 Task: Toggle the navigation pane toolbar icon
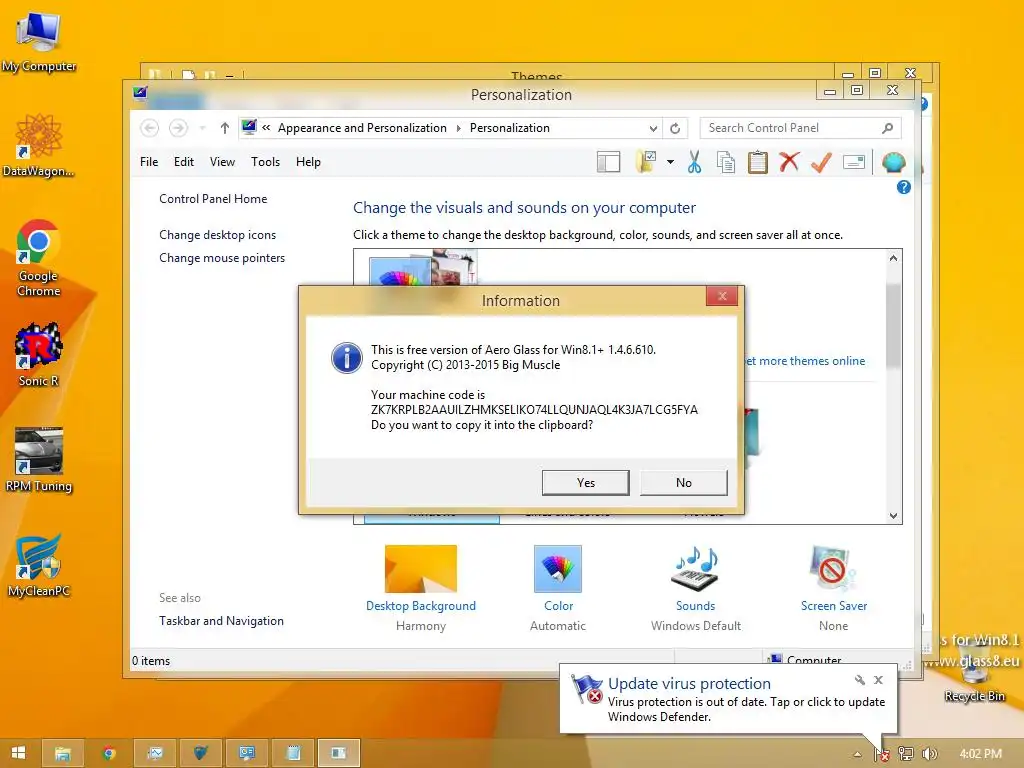pyautogui.click(x=608, y=162)
